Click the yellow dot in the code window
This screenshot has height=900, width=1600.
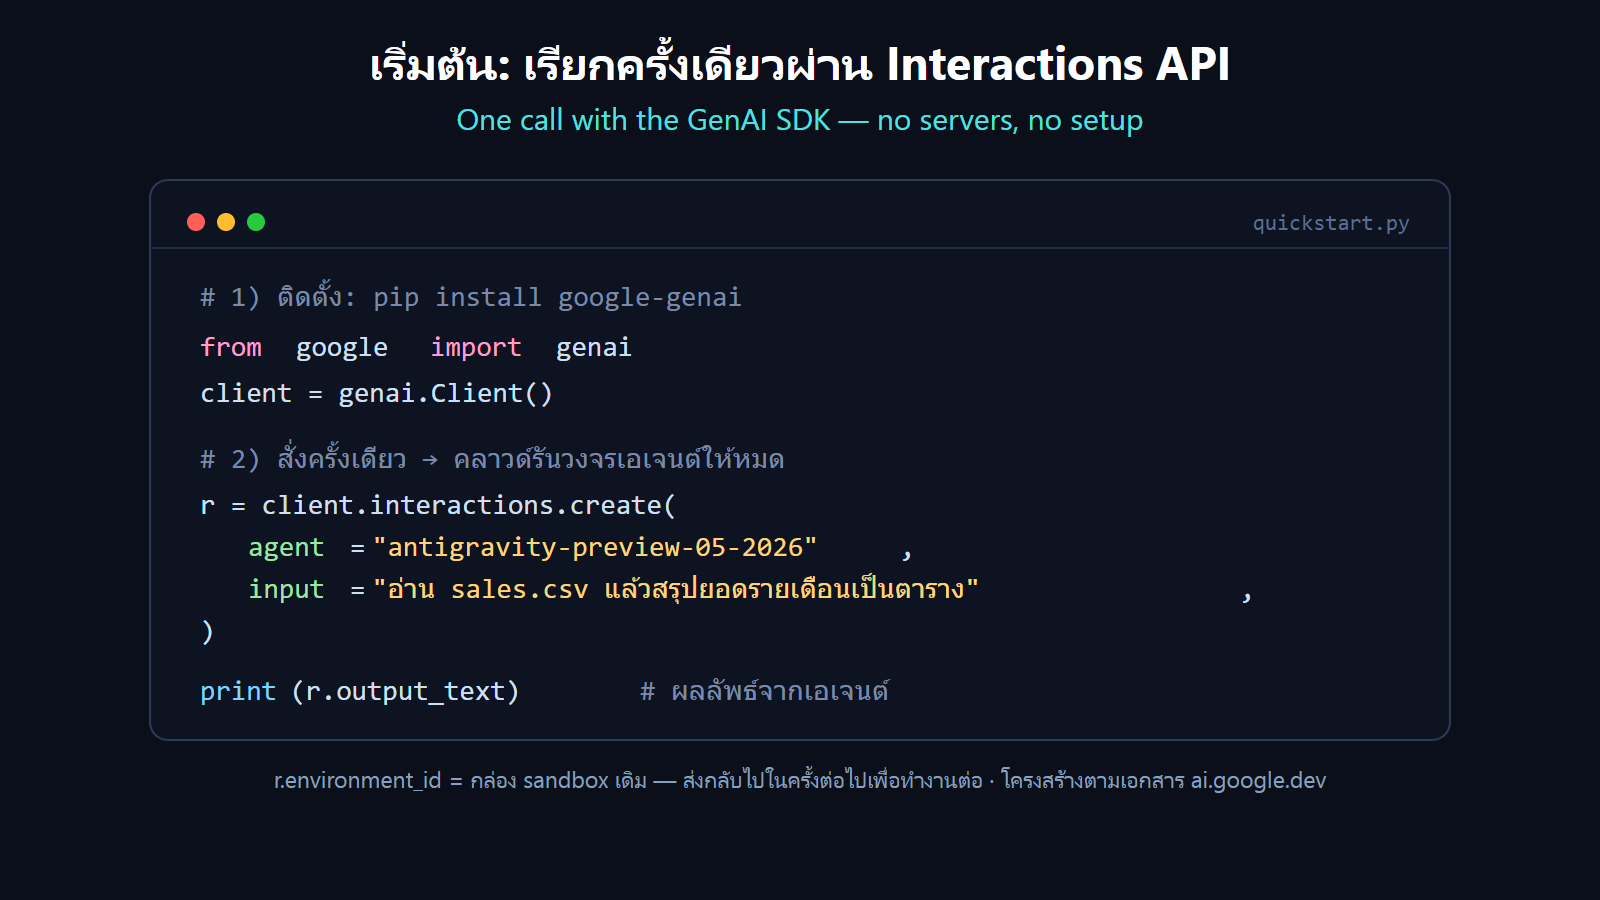(x=226, y=222)
